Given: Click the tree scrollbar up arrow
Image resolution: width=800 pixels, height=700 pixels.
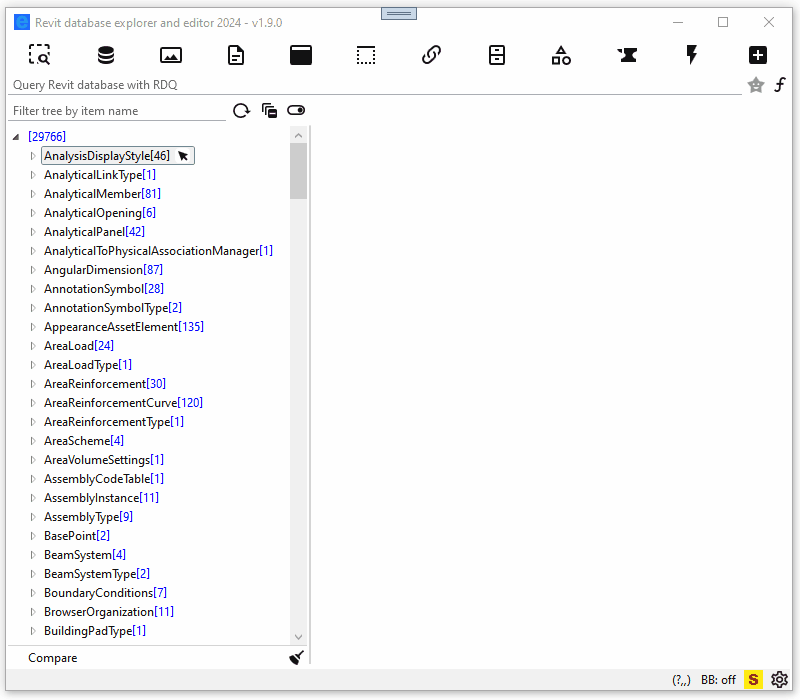Looking at the screenshot, I should tap(298, 135).
